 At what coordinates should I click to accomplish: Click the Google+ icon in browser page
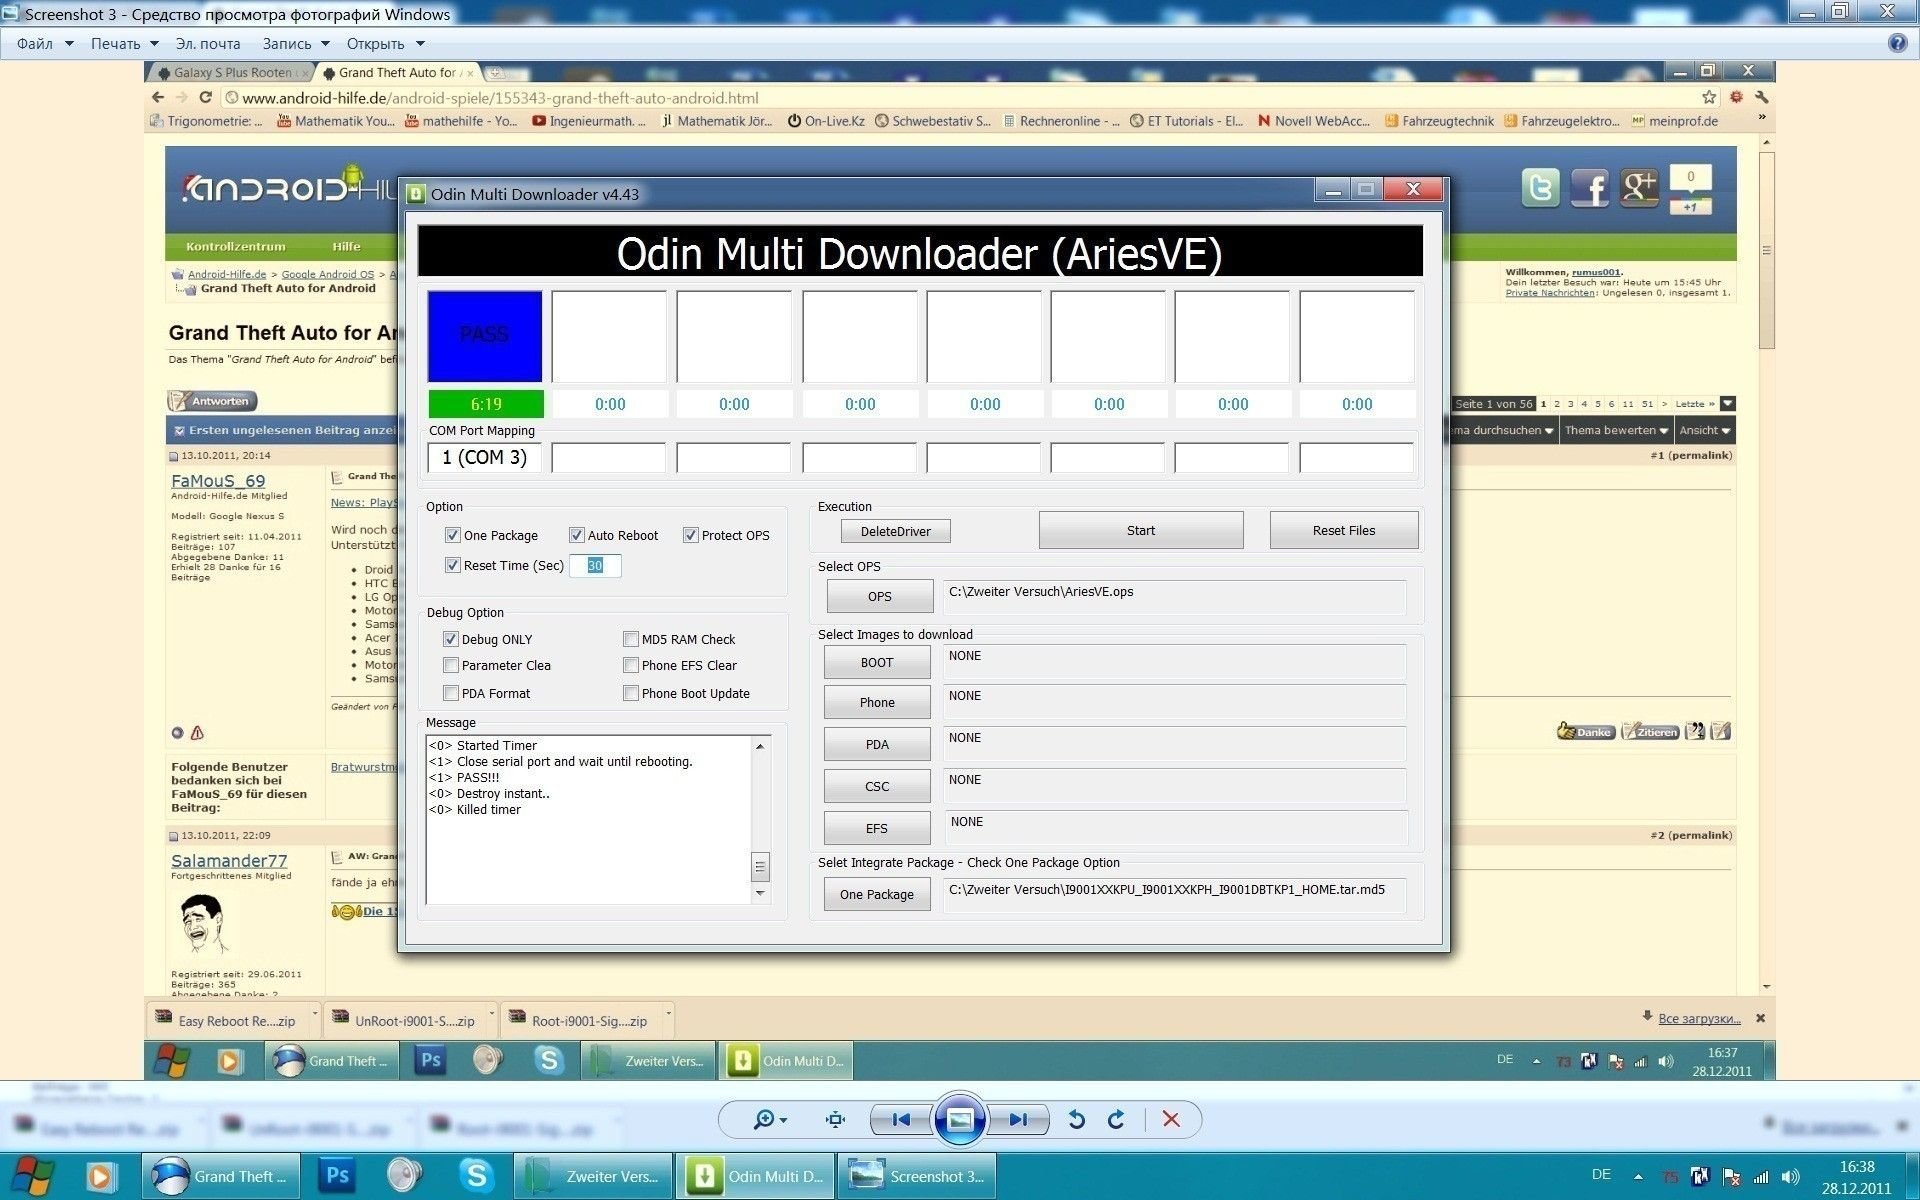coord(1640,188)
